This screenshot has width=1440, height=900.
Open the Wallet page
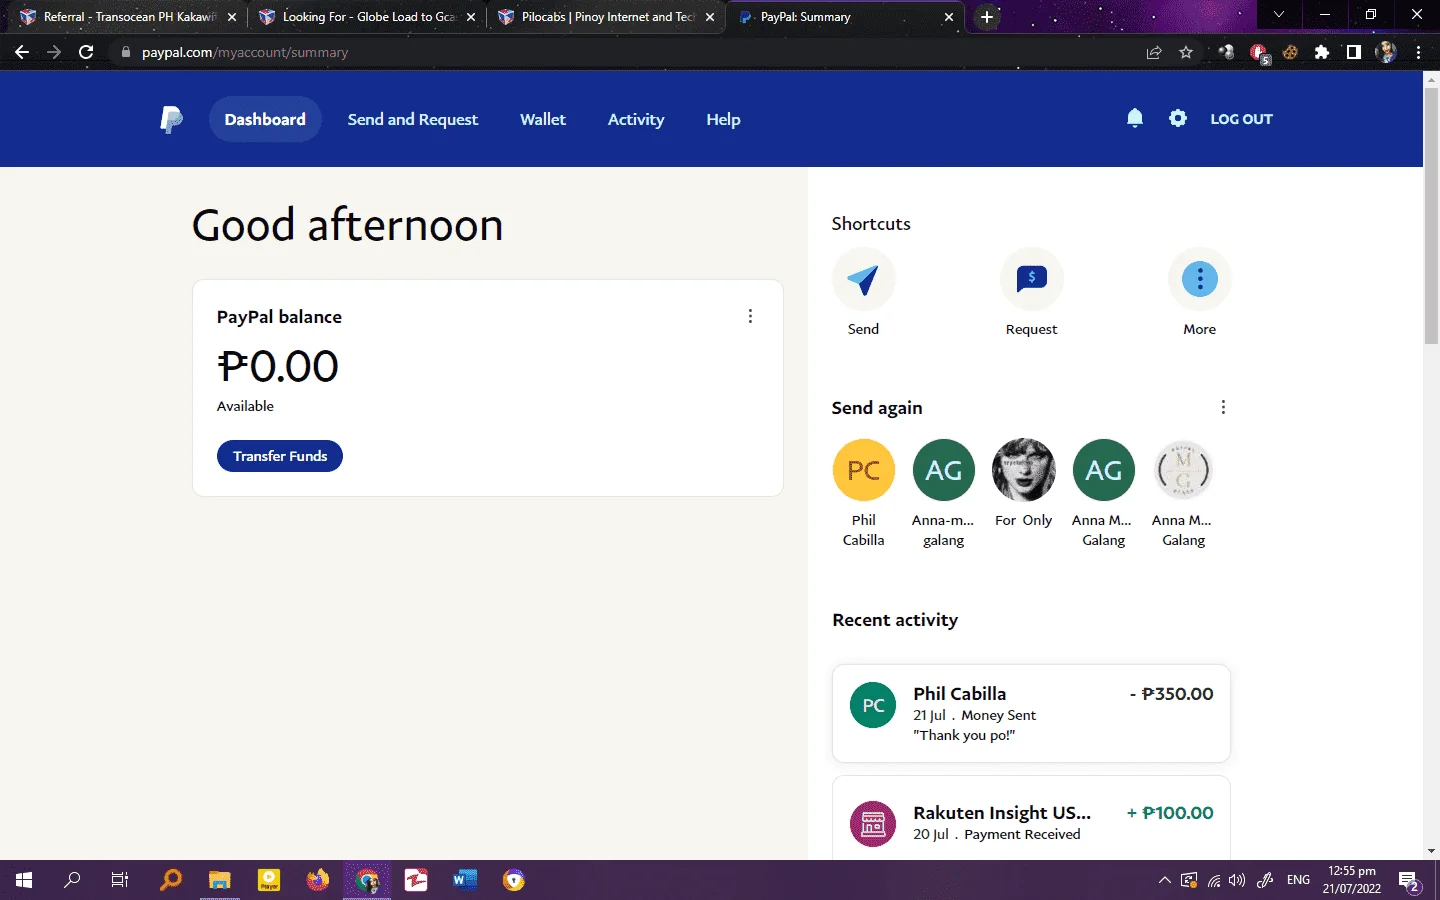[x=543, y=119]
